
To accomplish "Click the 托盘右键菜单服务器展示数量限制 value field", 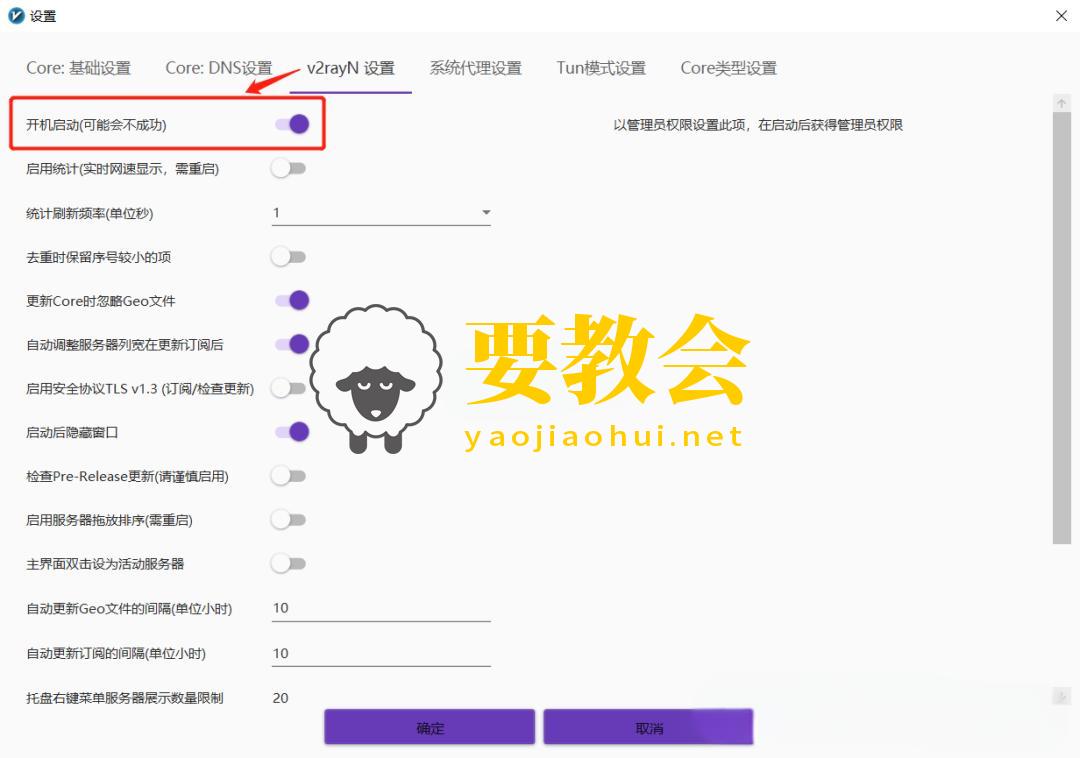I will [x=381, y=698].
